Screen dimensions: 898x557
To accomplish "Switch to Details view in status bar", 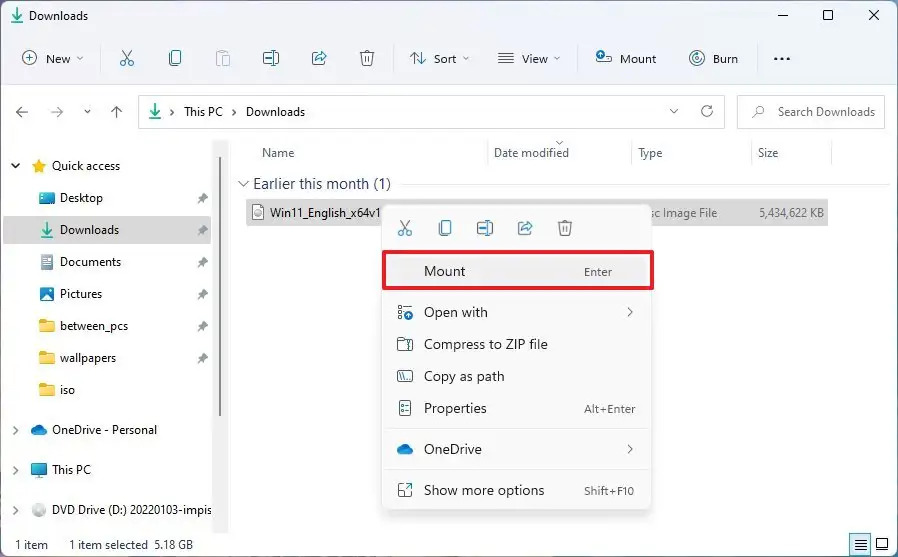I will [x=860, y=544].
